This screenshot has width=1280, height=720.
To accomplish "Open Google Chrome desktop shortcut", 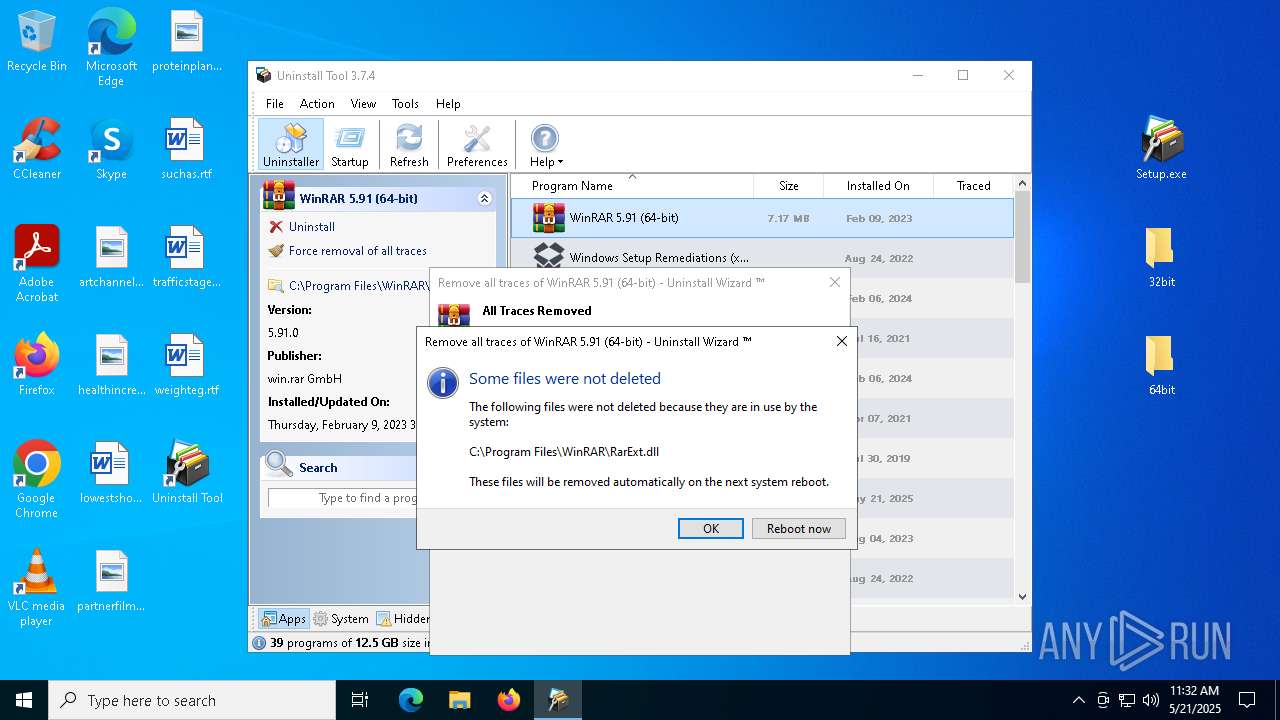I will point(37,480).
